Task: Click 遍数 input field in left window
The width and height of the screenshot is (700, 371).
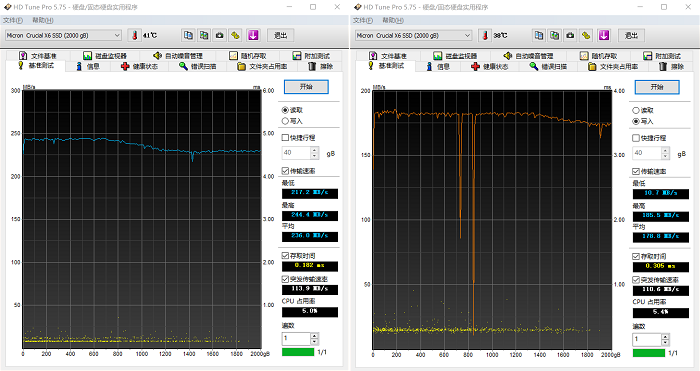Action: point(296,339)
